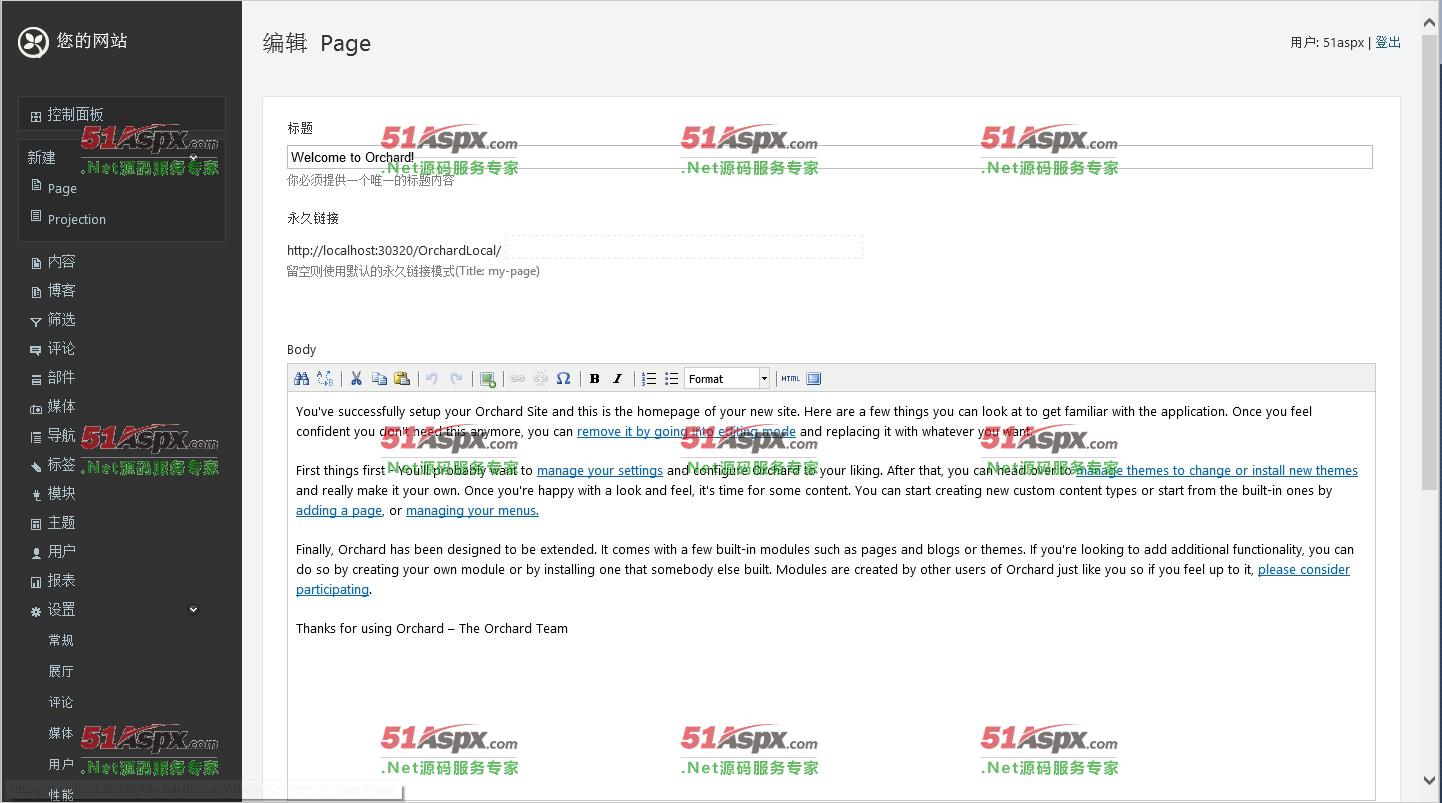The height and width of the screenshot is (803, 1442).
Task: Click the Insert Image icon
Action: tap(488, 379)
